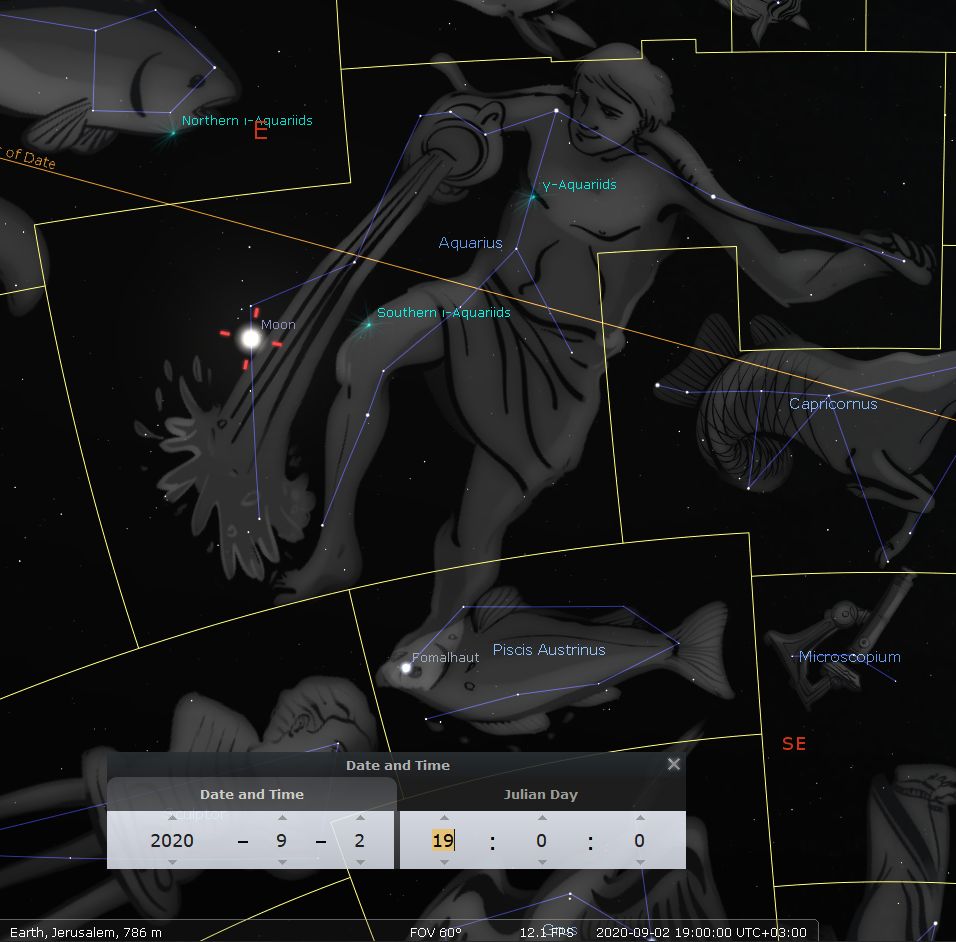Click the month field showing 9
Viewport: 956px width, 942px height.
[x=282, y=840]
